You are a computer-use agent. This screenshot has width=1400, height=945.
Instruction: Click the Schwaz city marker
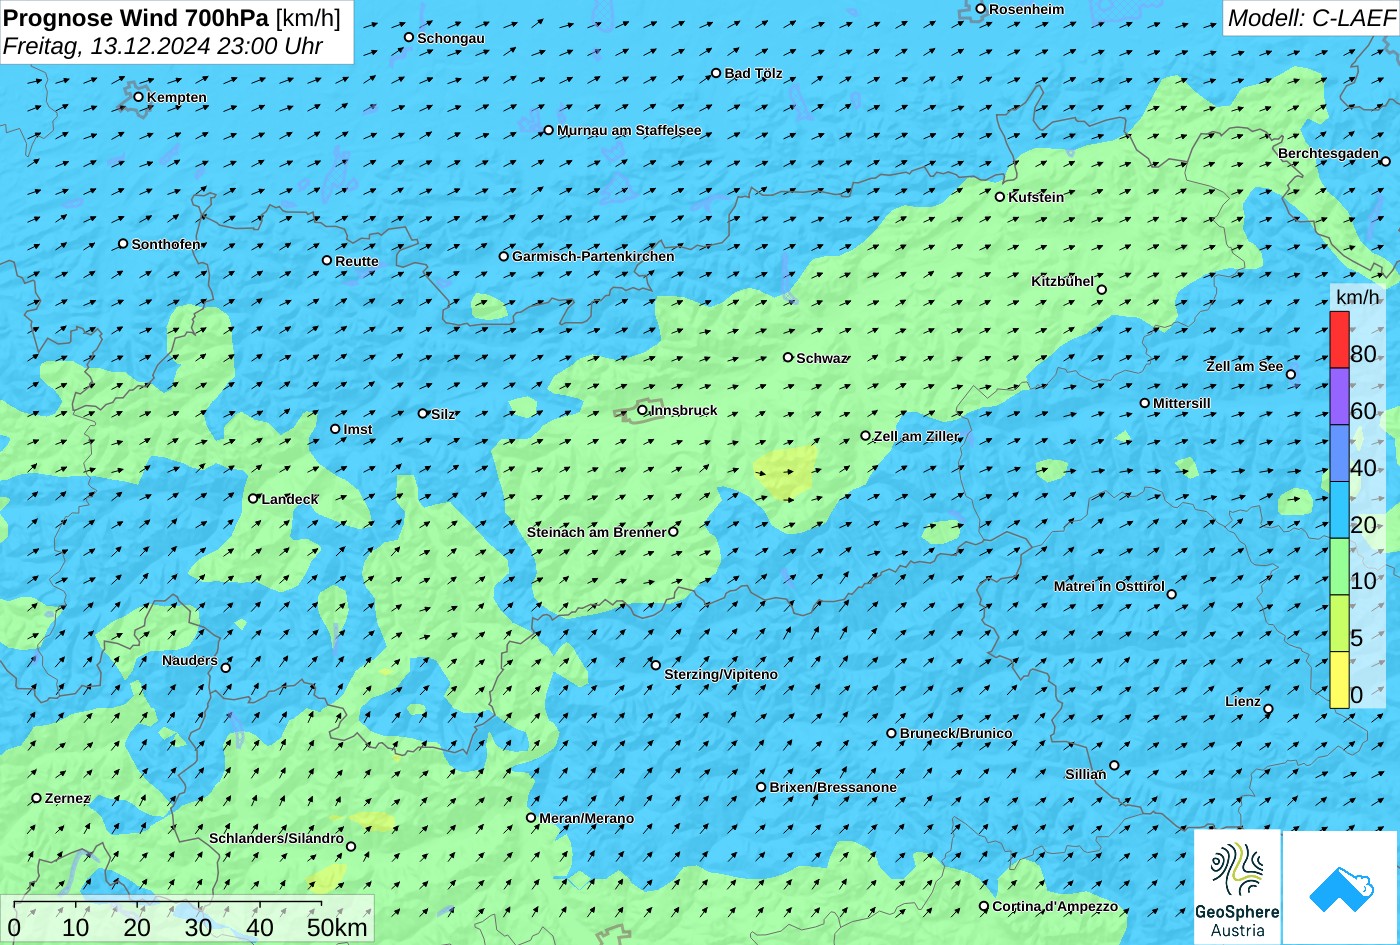click(788, 357)
